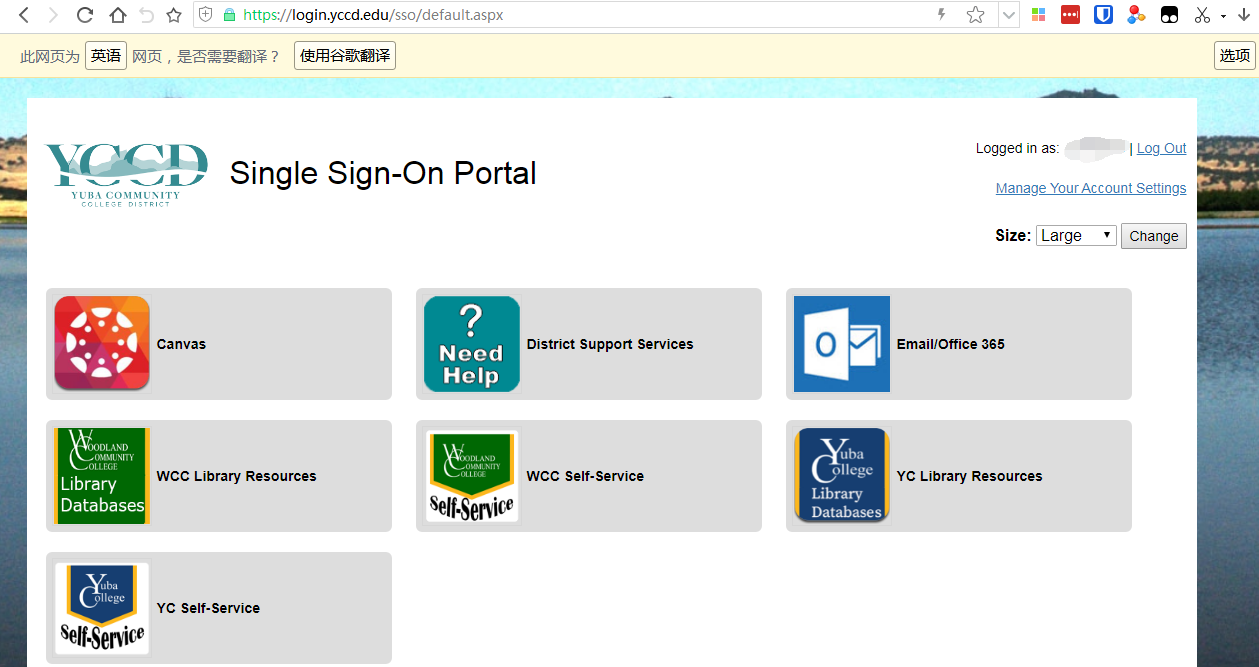Open the Woodland Library Databases icon

[x=102, y=475]
